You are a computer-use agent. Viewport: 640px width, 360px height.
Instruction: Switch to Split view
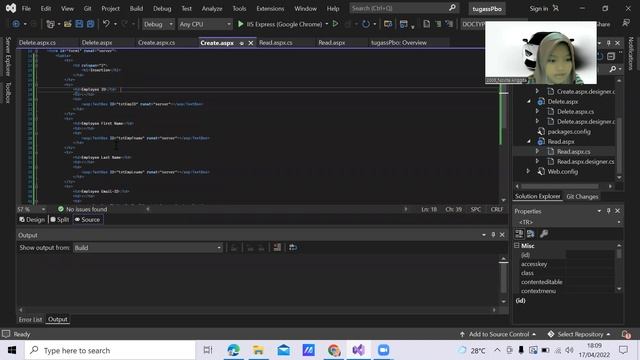60,220
